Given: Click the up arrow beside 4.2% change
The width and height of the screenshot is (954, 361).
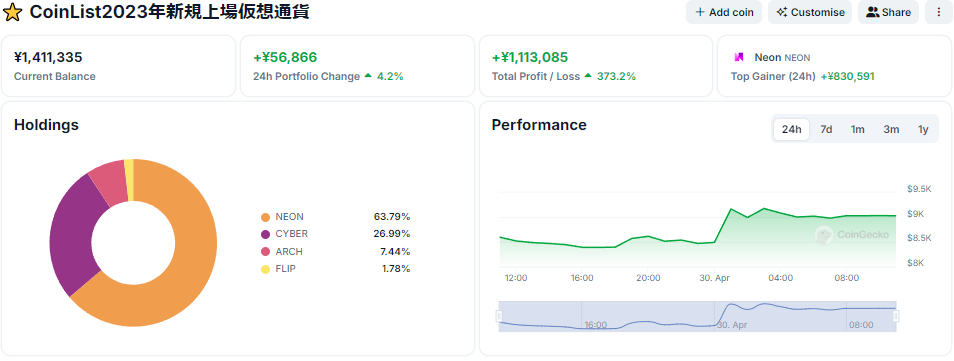Looking at the screenshot, I should click(x=367, y=76).
